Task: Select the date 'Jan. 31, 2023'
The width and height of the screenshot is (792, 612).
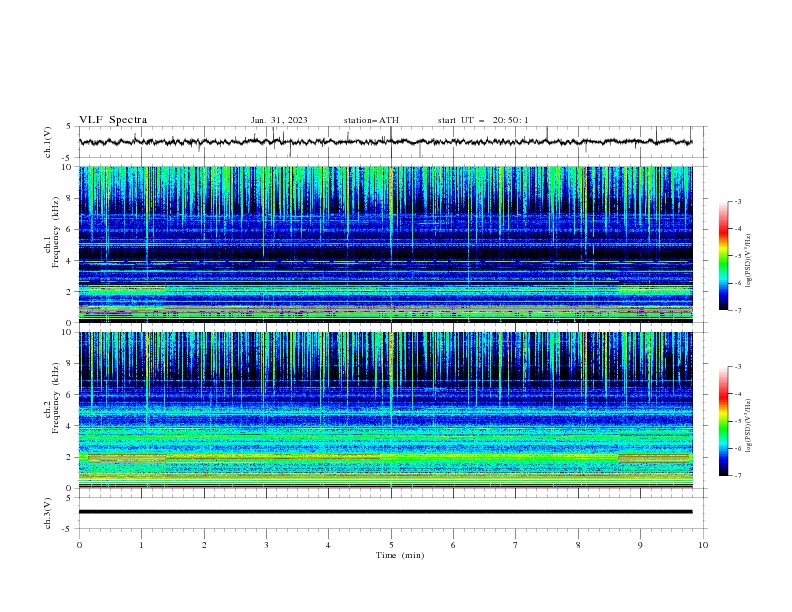Action: 279,120
